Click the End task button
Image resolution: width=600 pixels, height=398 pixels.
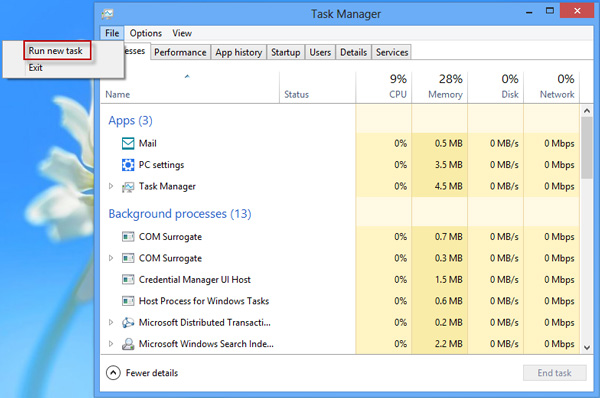pos(554,373)
